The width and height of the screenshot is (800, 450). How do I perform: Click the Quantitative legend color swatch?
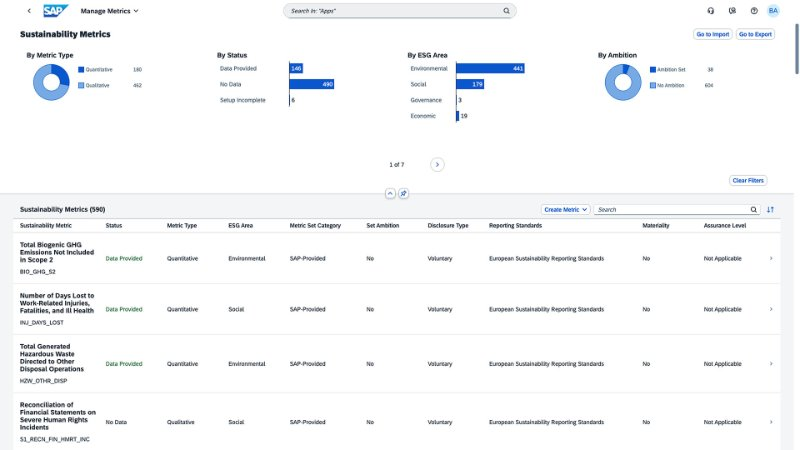tap(81, 70)
